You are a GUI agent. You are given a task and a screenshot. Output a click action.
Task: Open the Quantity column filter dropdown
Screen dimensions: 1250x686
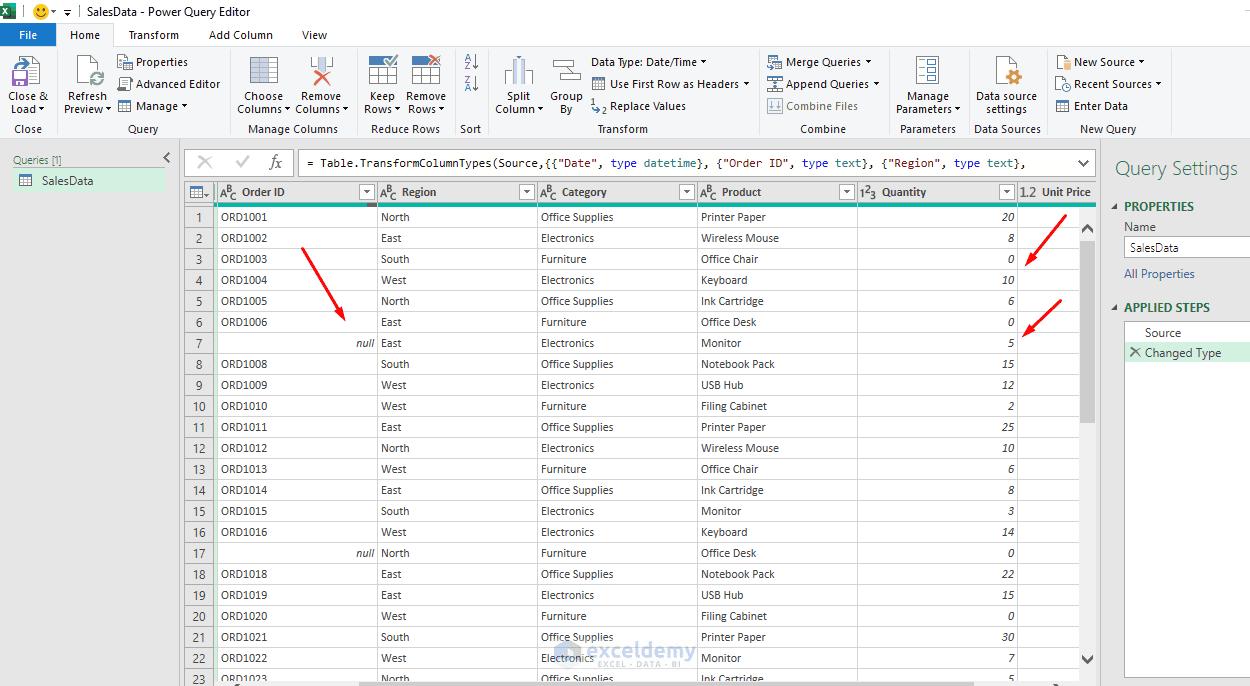click(1006, 192)
